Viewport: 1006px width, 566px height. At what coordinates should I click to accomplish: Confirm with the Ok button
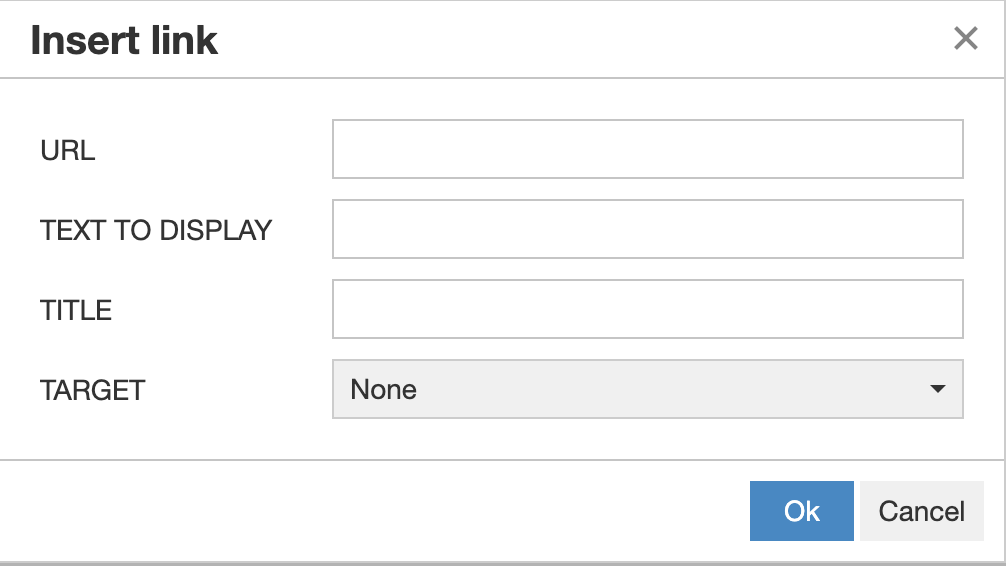[x=801, y=511]
